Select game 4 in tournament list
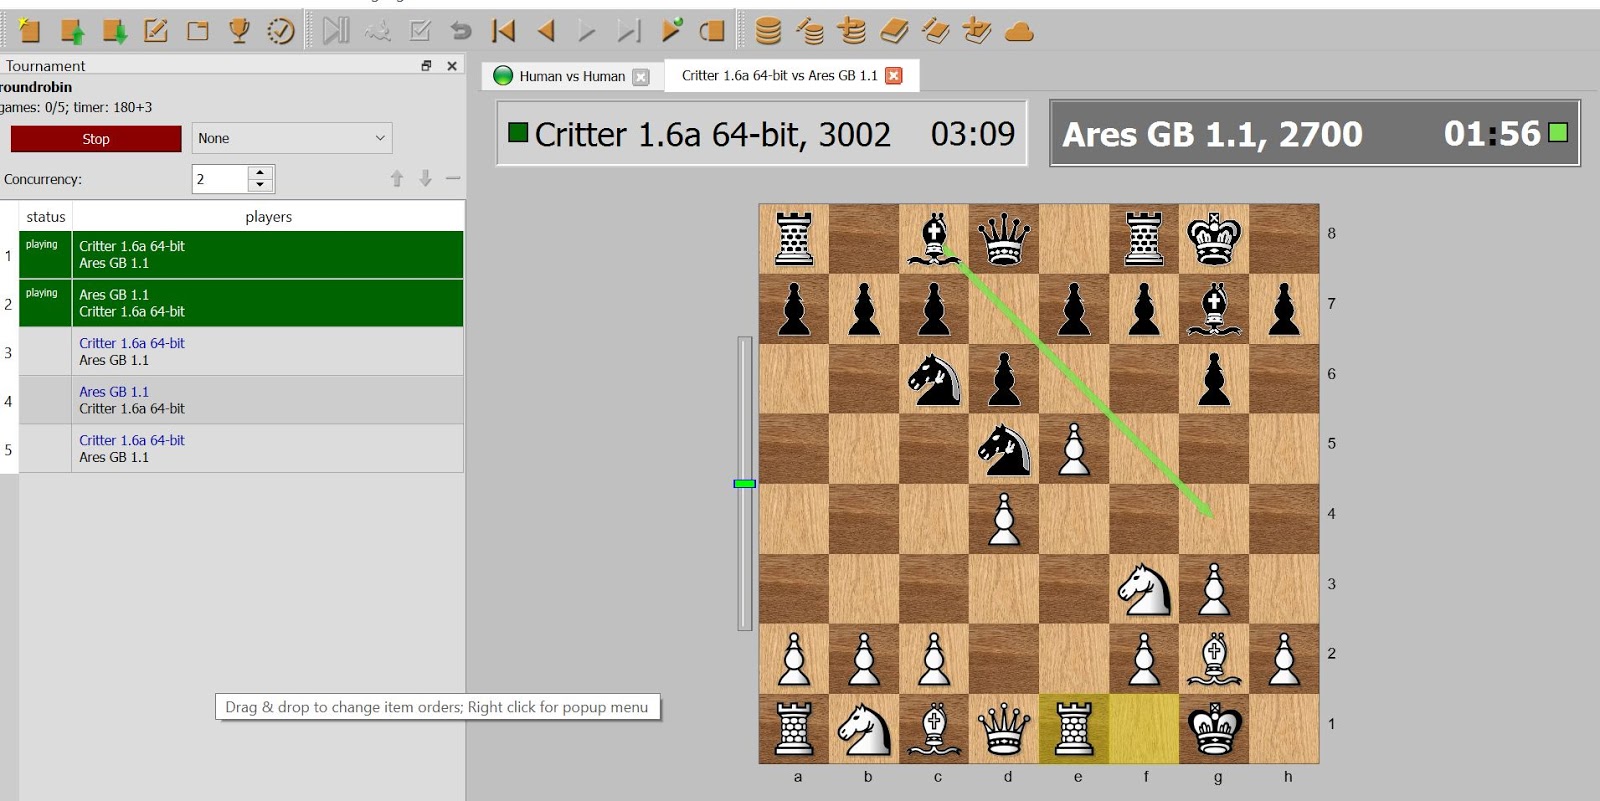The height and width of the screenshot is (801, 1600). tap(241, 400)
